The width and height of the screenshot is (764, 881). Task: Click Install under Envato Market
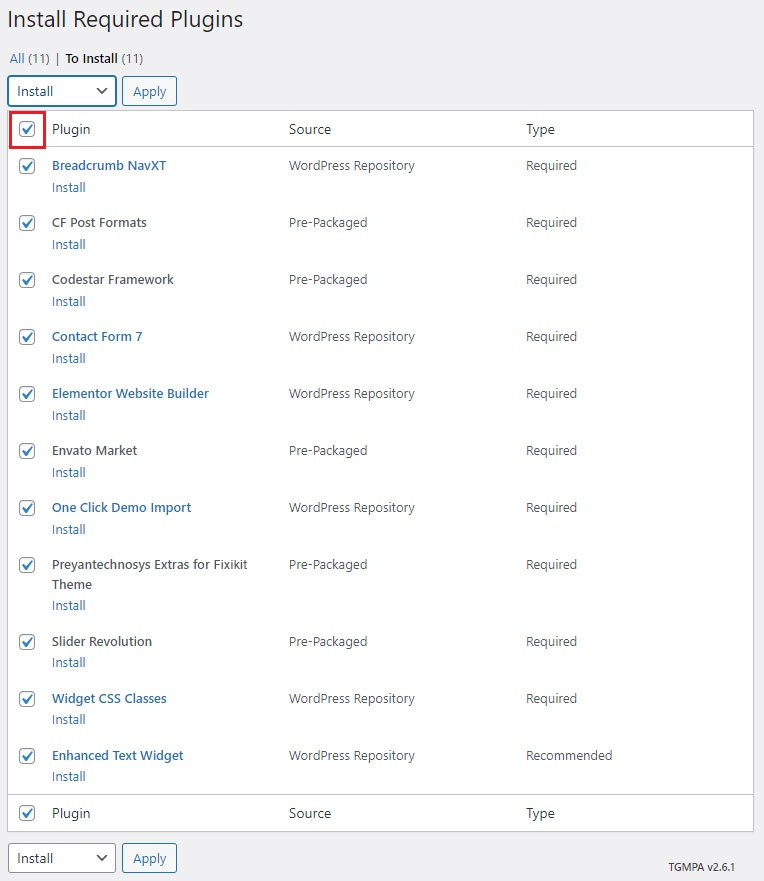pyautogui.click(x=69, y=473)
